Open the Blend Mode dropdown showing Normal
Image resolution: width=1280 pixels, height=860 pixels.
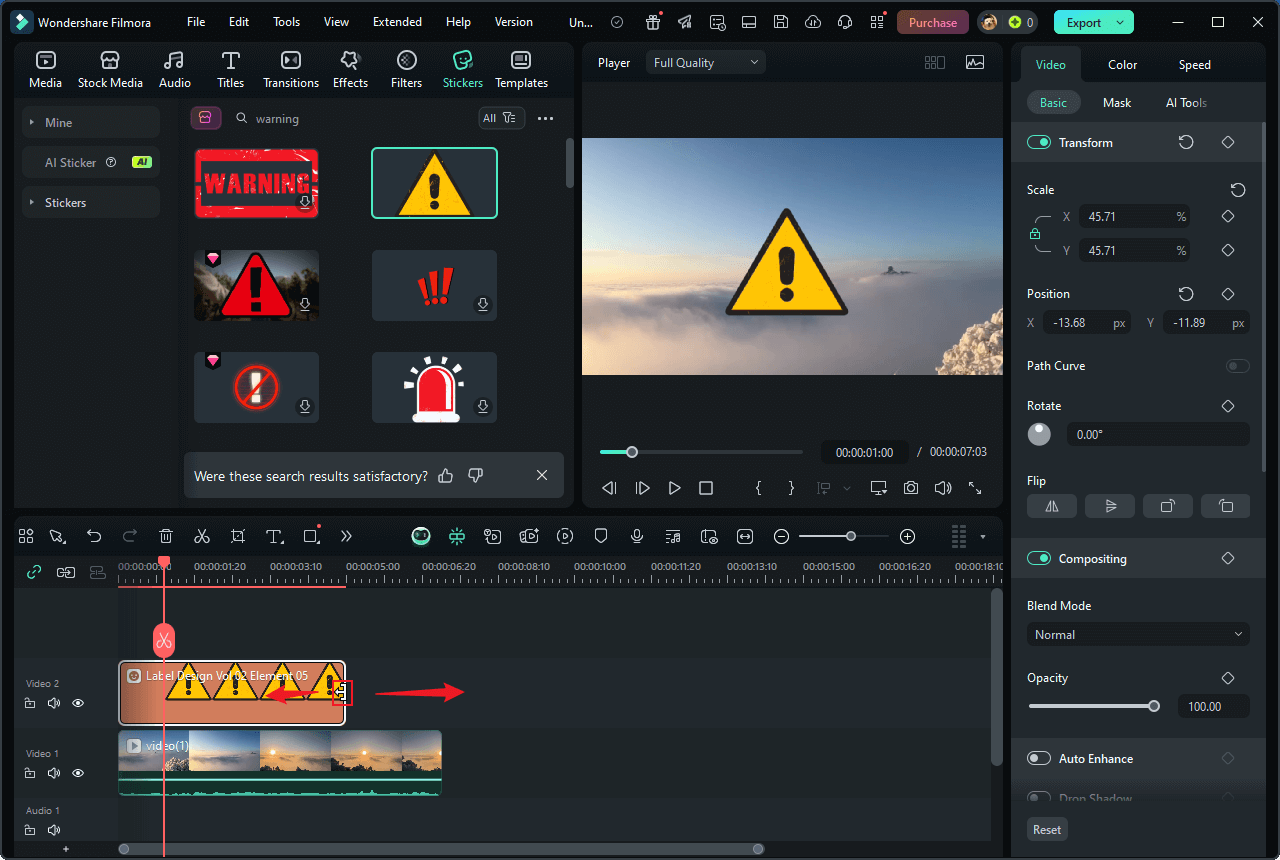click(x=1137, y=634)
